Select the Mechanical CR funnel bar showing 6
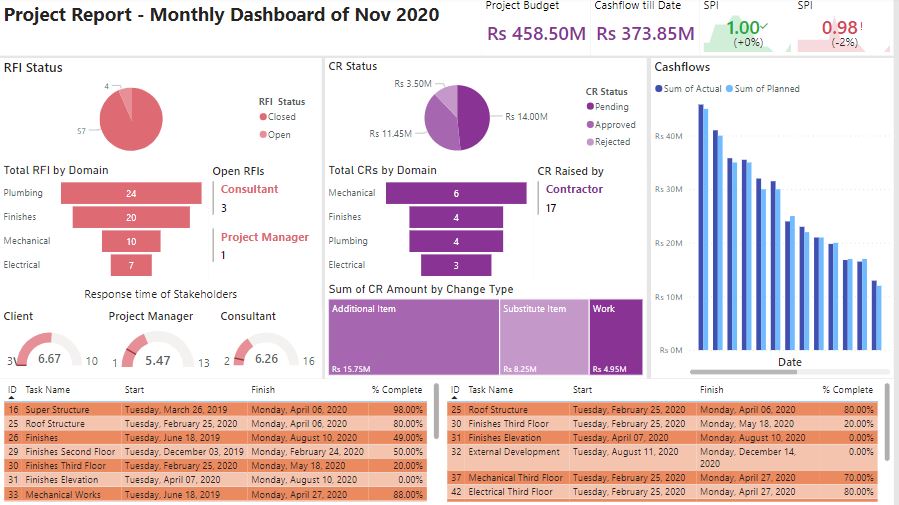899x505 pixels. [456, 193]
